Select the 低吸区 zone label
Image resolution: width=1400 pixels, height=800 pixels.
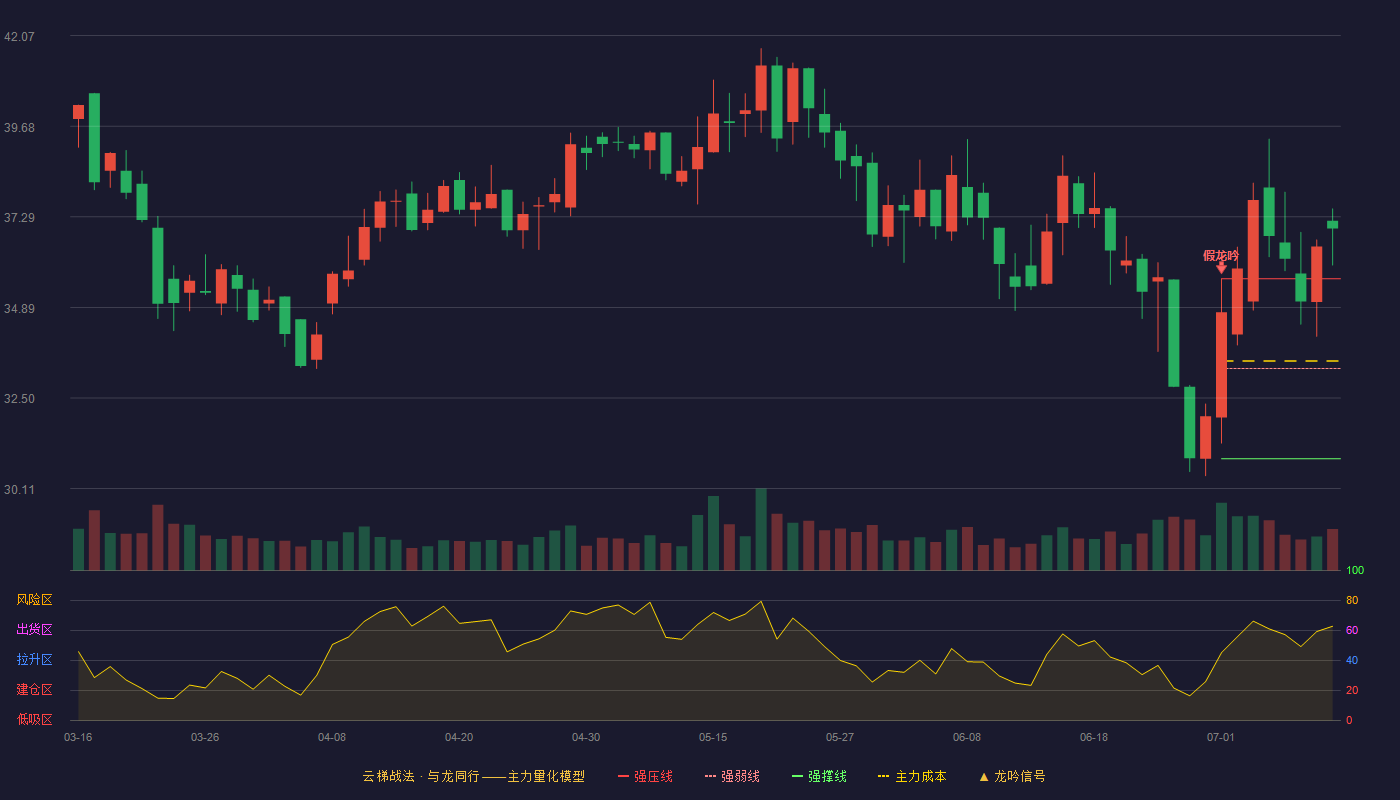click(x=34, y=719)
